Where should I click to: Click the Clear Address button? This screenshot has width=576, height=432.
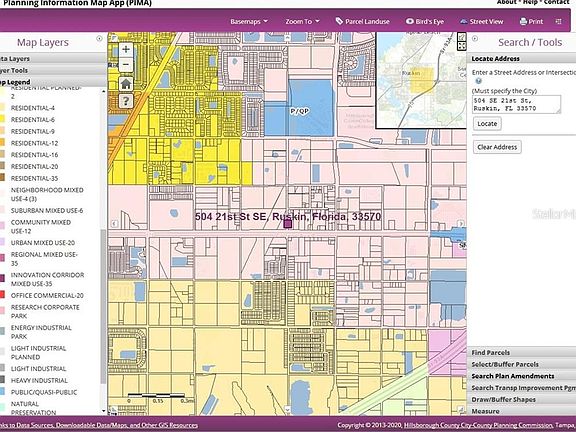coord(497,147)
